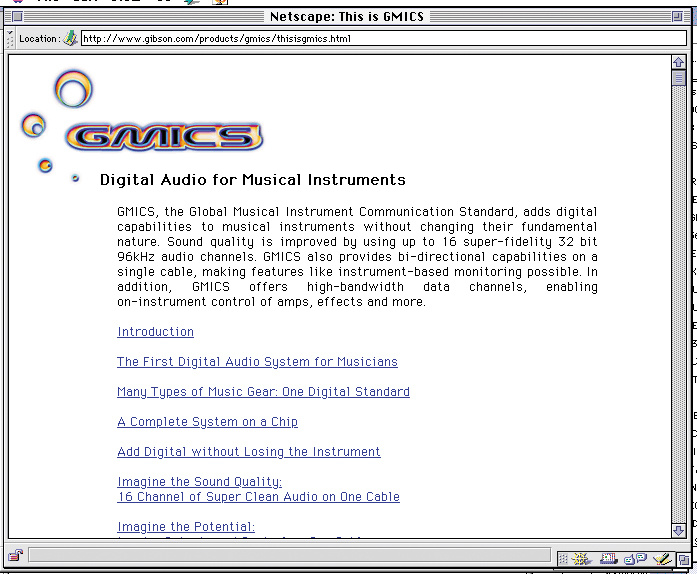Open the Introduction link
697x574 pixels.
pos(155,332)
